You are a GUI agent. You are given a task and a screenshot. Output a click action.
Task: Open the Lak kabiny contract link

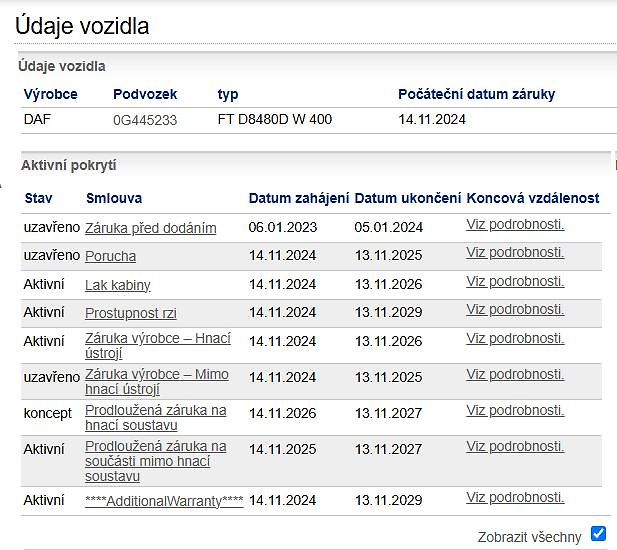click(x=118, y=285)
